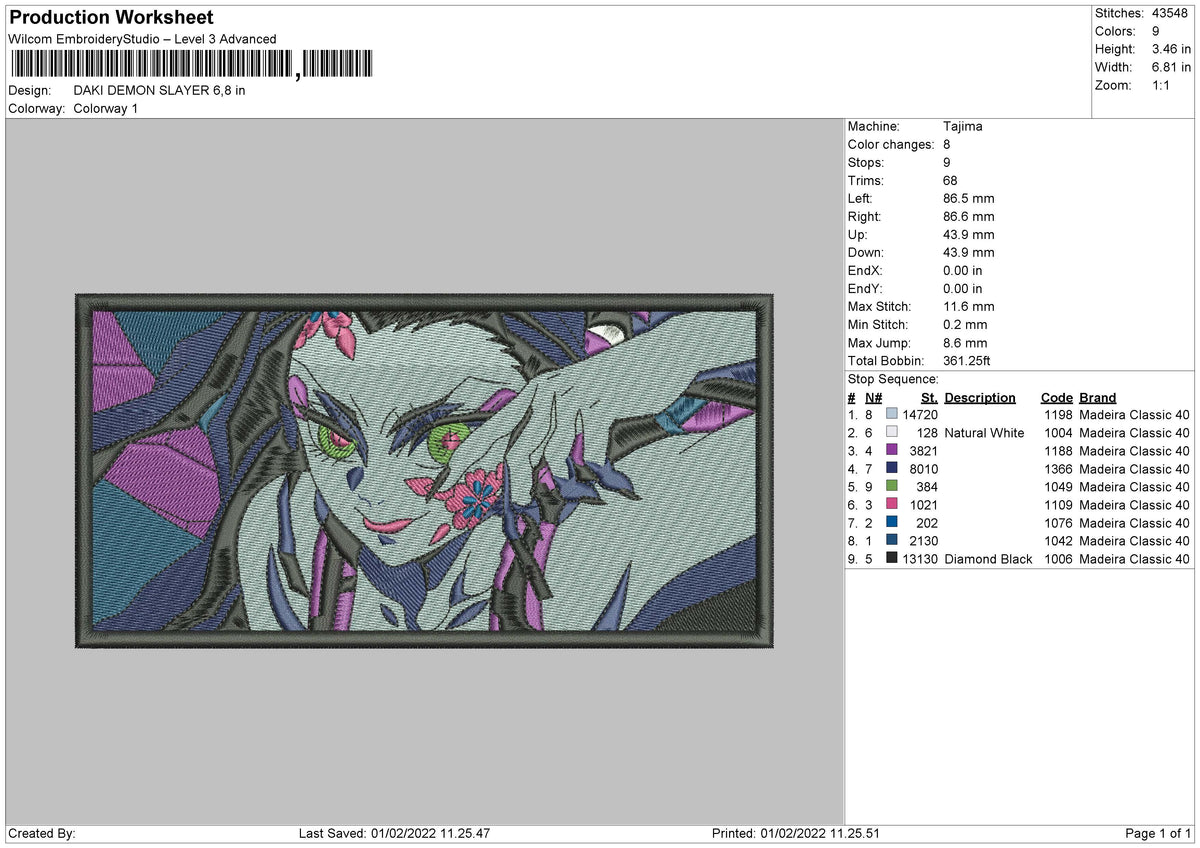Click the Diamond Black color swatch
This screenshot has height=848, width=1200.
click(x=892, y=559)
